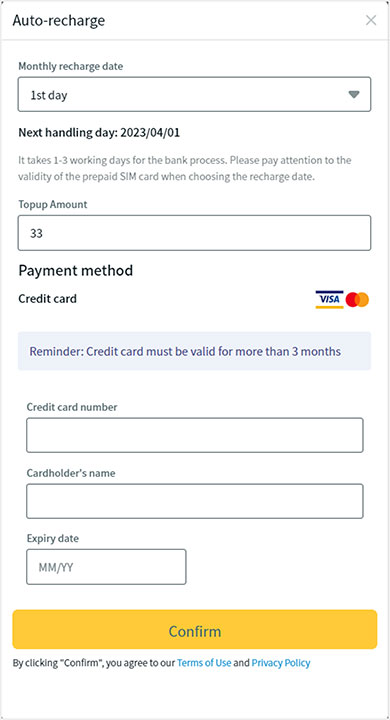
Task: Click the credit card validity reminder banner
Action: (x=194, y=351)
